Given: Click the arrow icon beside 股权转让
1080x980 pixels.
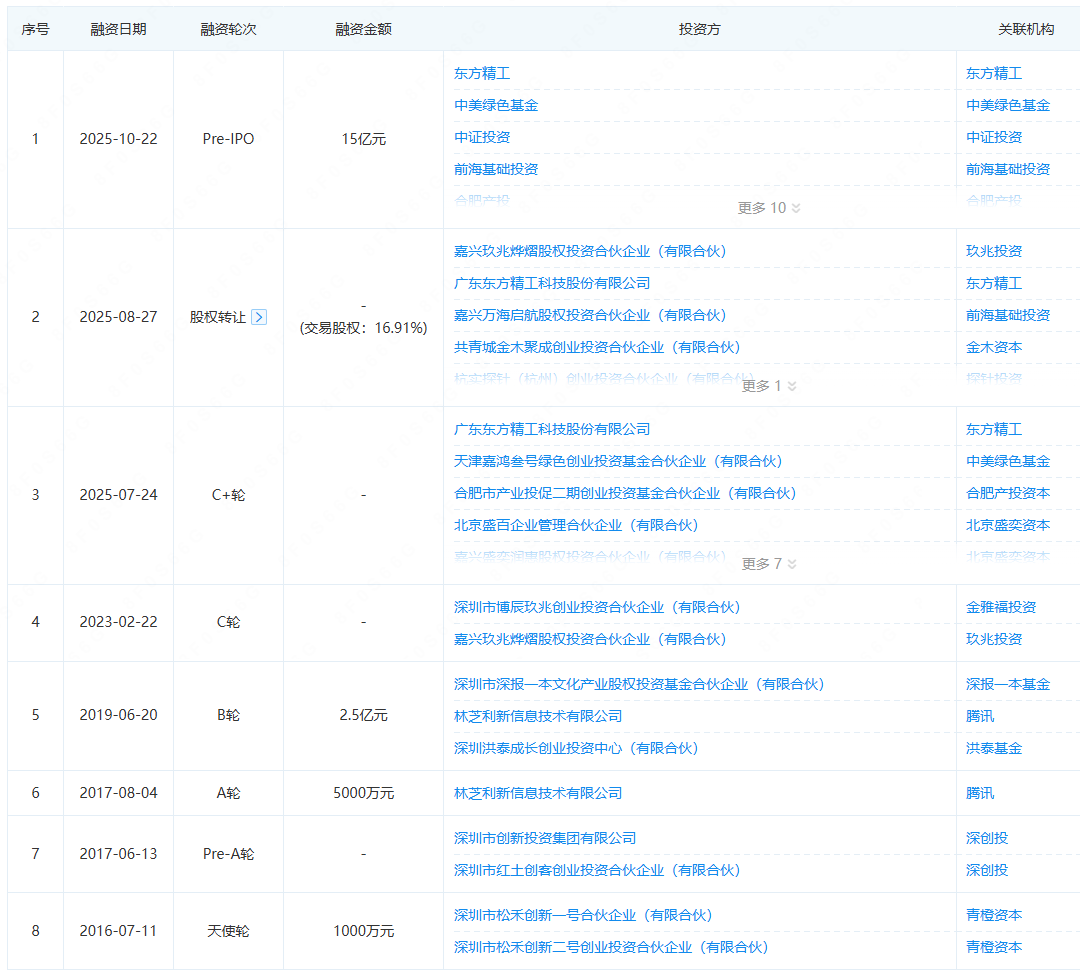Looking at the screenshot, I should [x=259, y=317].
